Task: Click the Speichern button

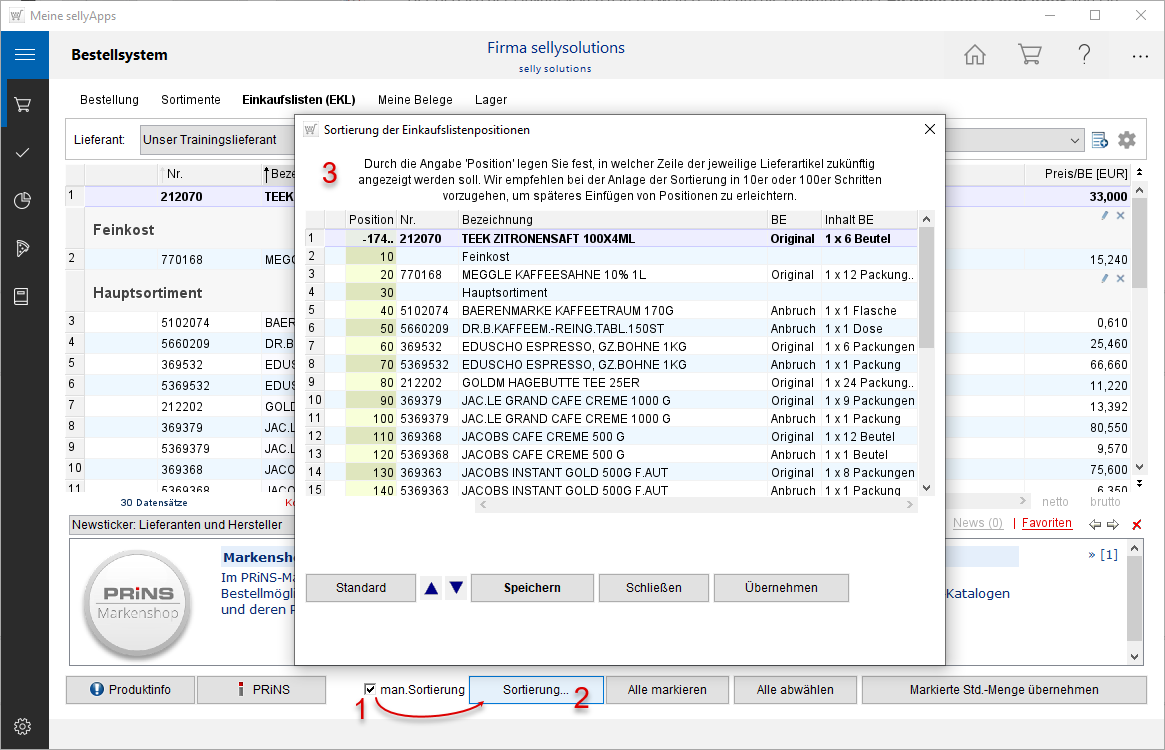Action: (532, 588)
